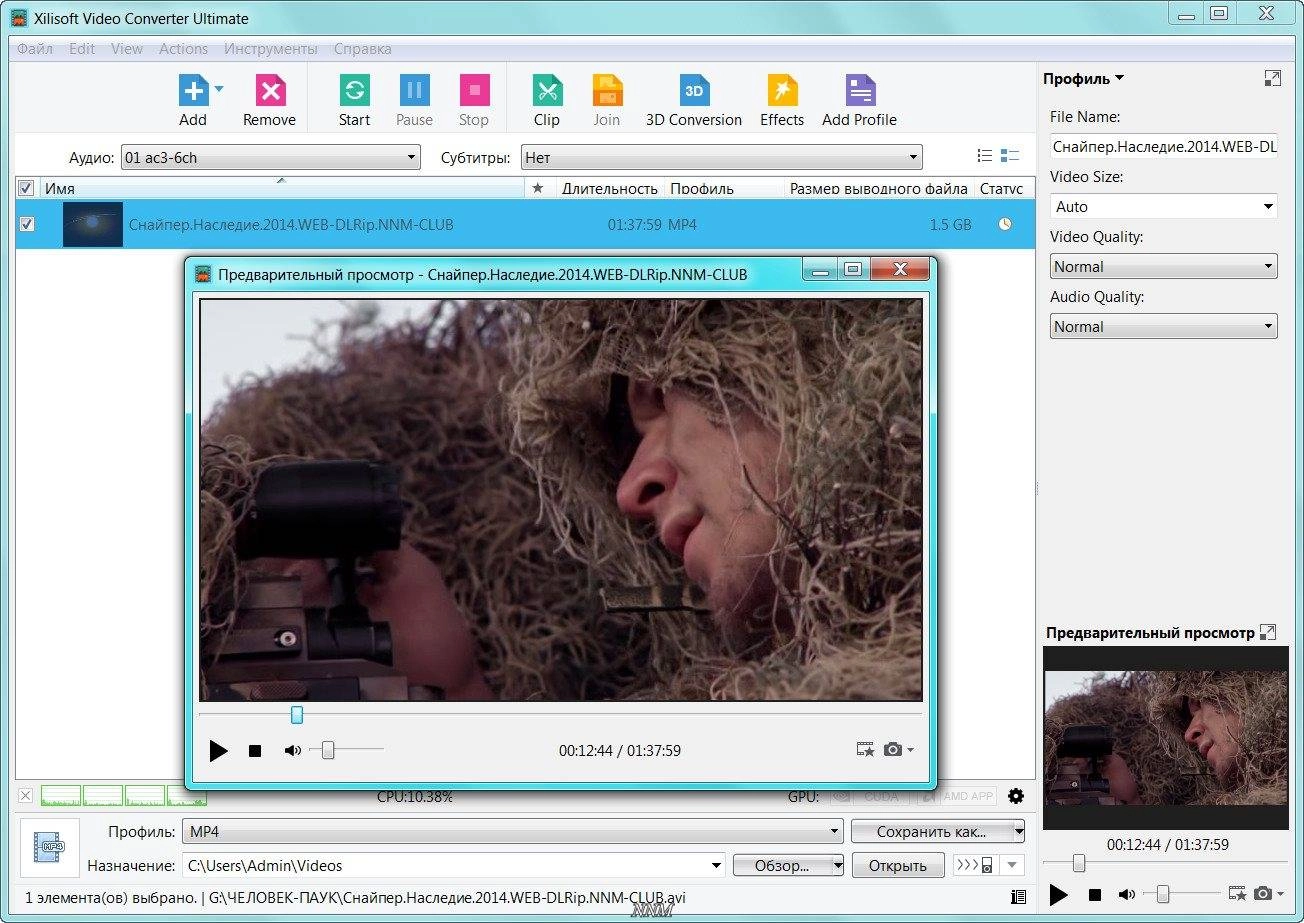
Task: Close the CPU graph panel with X
Action: [26, 796]
